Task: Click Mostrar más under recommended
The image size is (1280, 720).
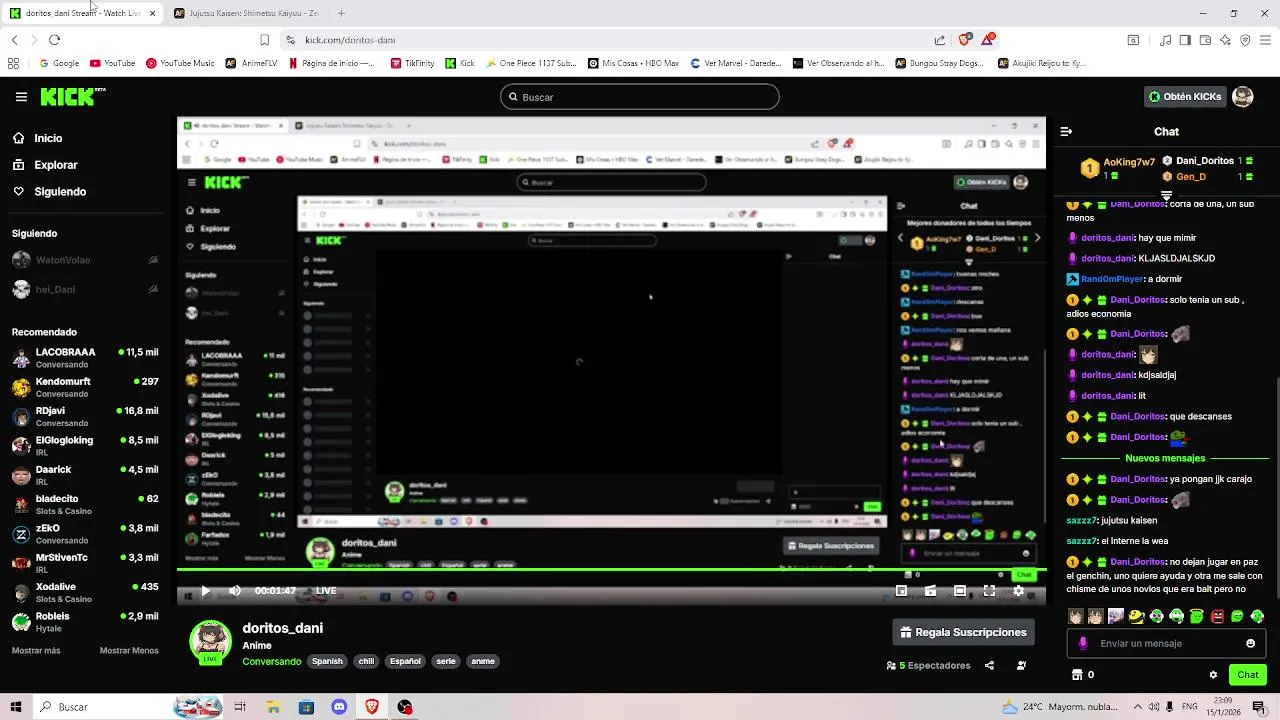Action: pos(36,650)
